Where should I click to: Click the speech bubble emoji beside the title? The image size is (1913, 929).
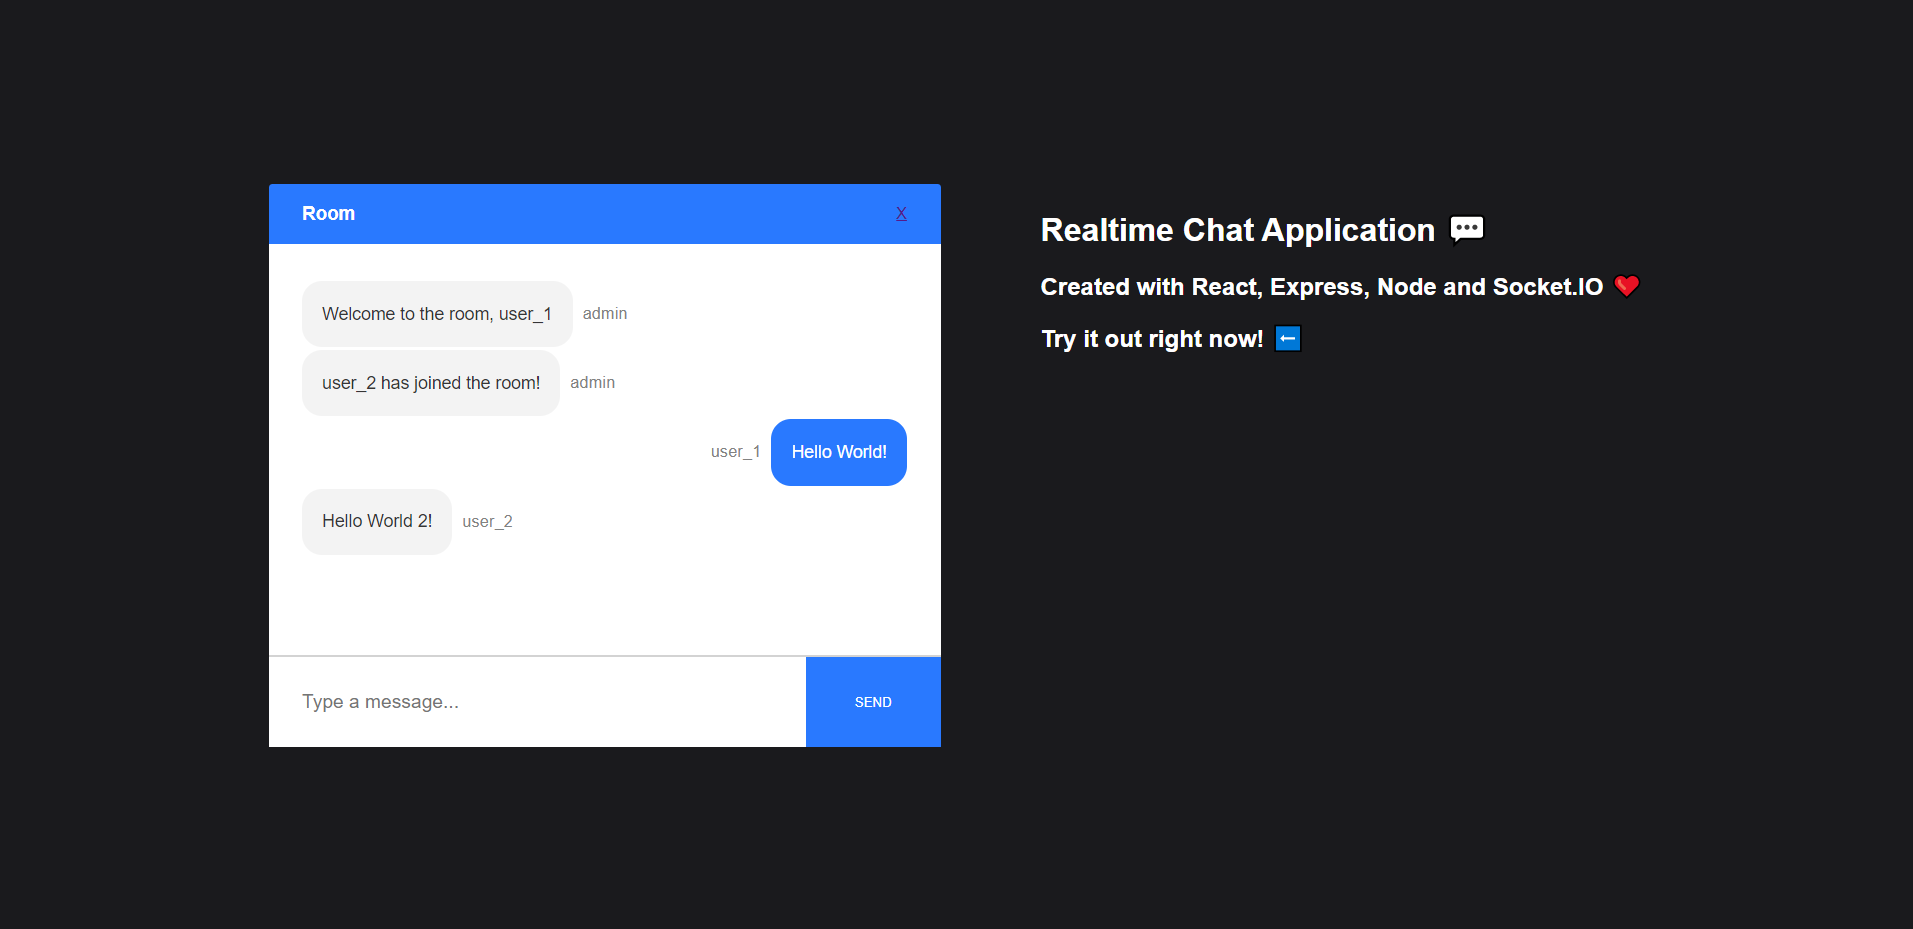(1466, 229)
